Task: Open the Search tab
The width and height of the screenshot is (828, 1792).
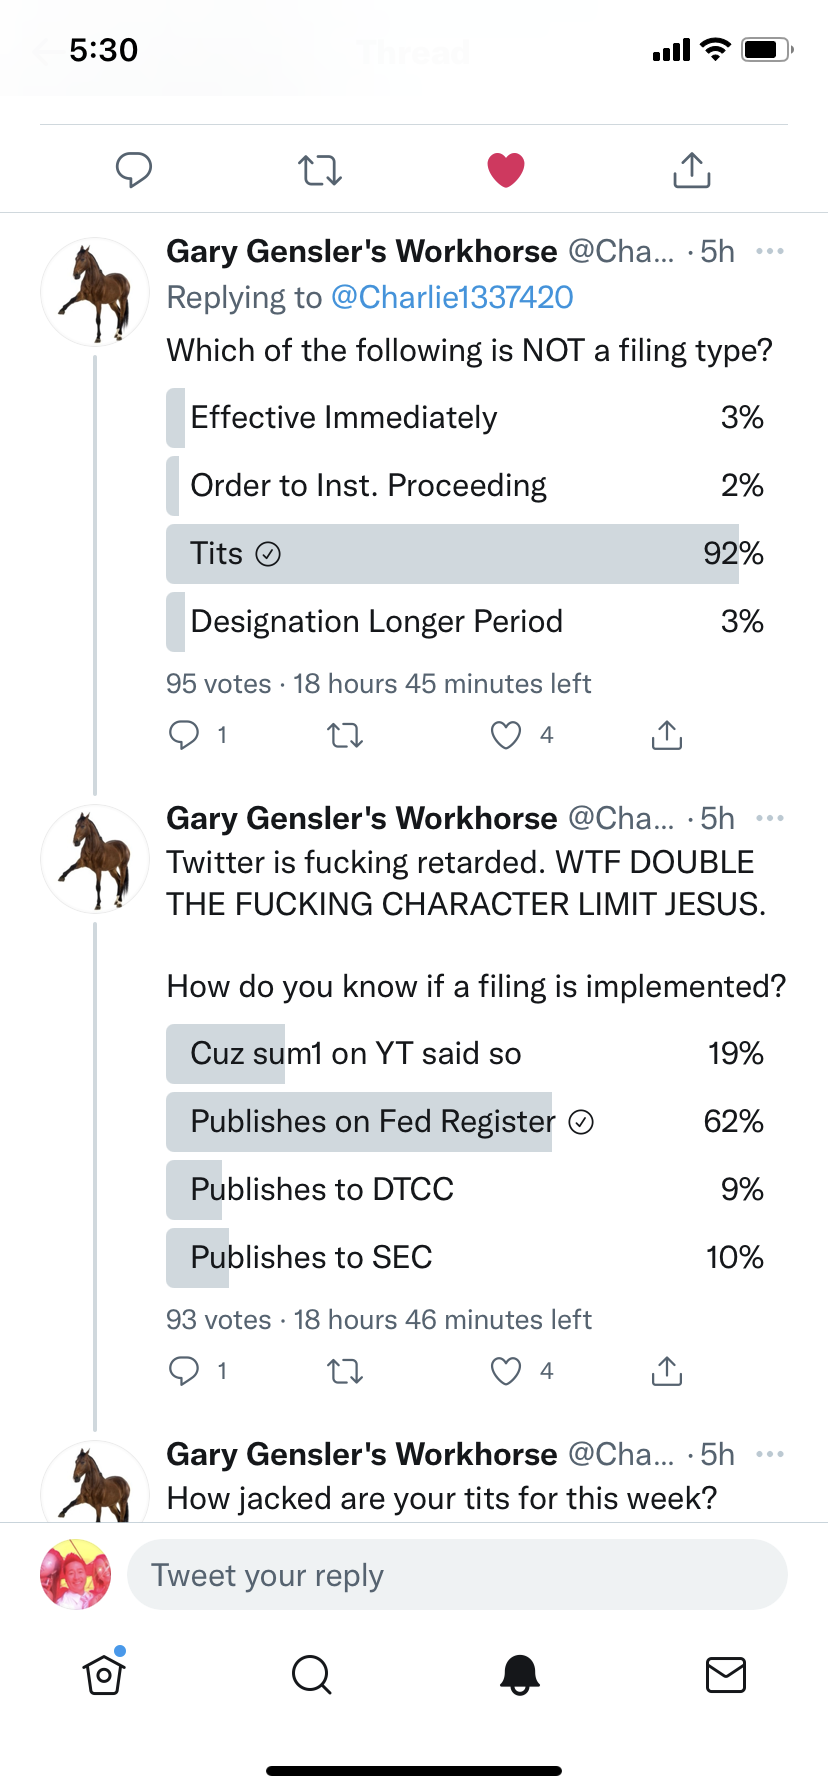Action: click(311, 1674)
